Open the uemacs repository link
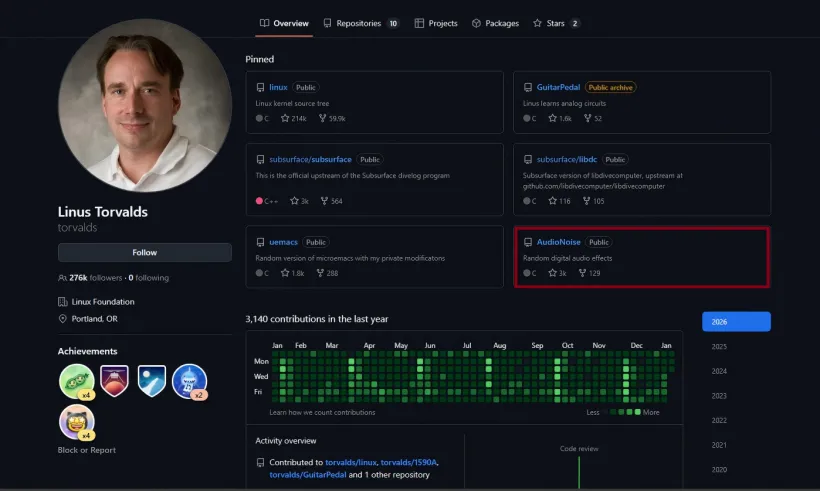820x491 pixels. coord(283,242)
